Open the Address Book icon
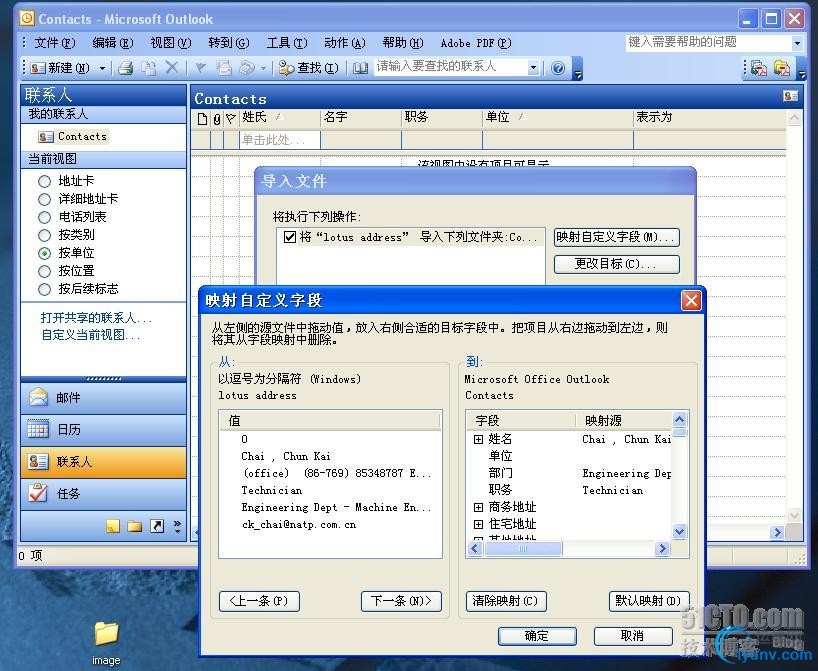 coord(360,68)
